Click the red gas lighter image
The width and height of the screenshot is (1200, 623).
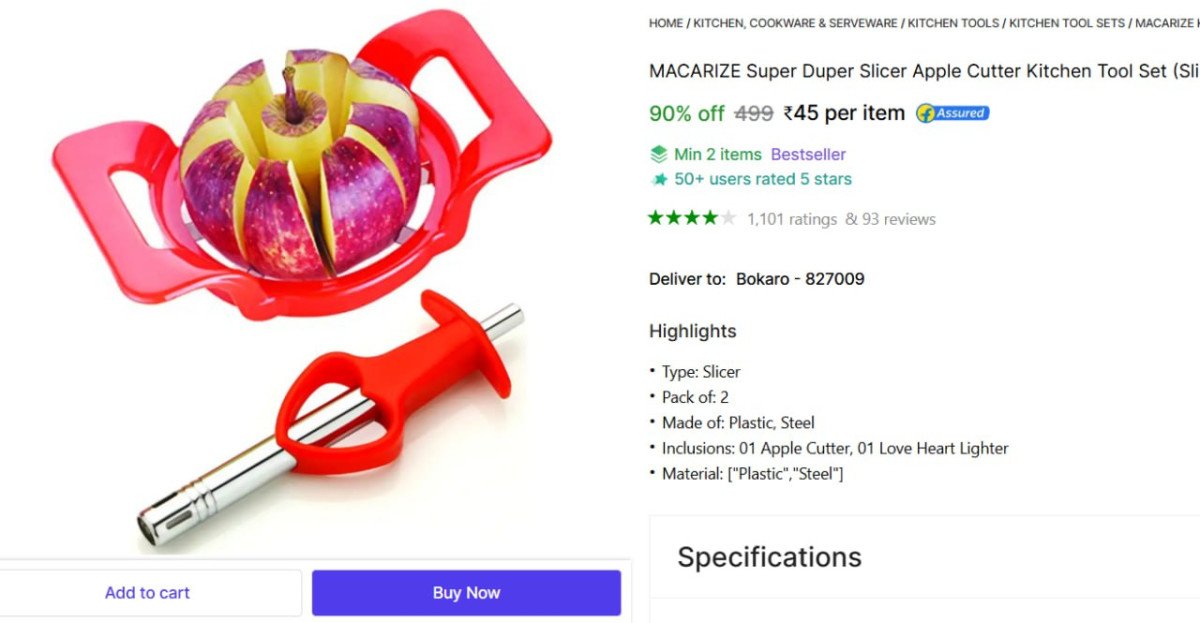(x=380, y=410)
